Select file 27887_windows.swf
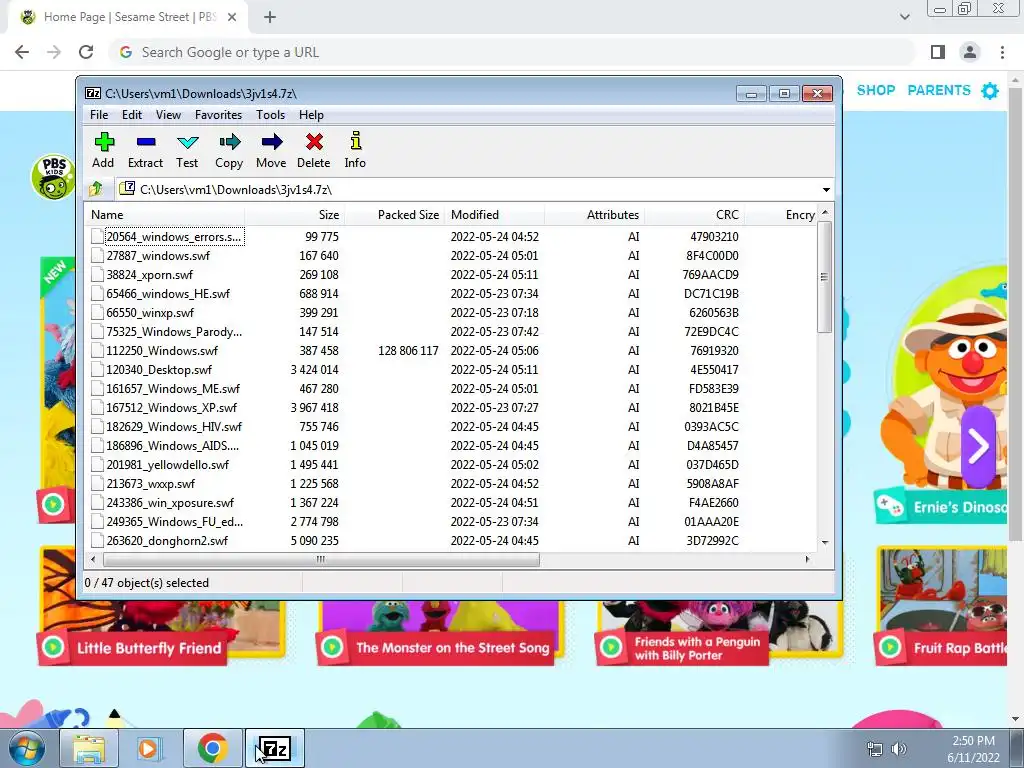The height and width of the screenshot is (768, 1024). [158, 255]
